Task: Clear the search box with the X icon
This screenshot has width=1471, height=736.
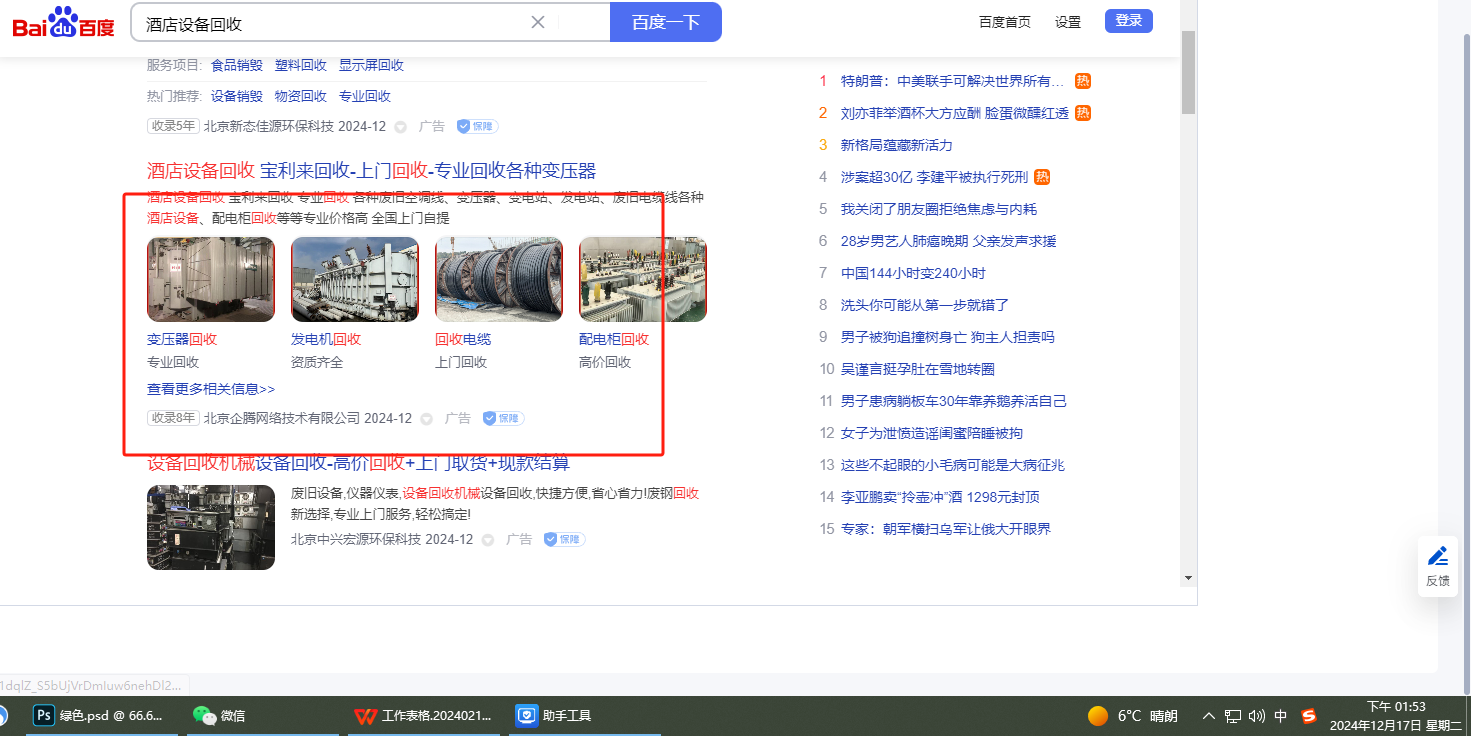Action: 538,22
